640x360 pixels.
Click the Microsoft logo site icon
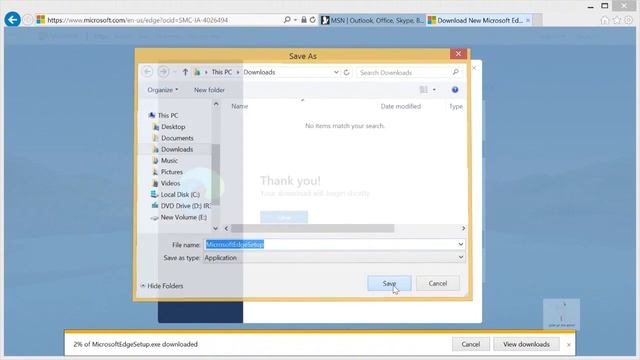(x=40, y=20)
